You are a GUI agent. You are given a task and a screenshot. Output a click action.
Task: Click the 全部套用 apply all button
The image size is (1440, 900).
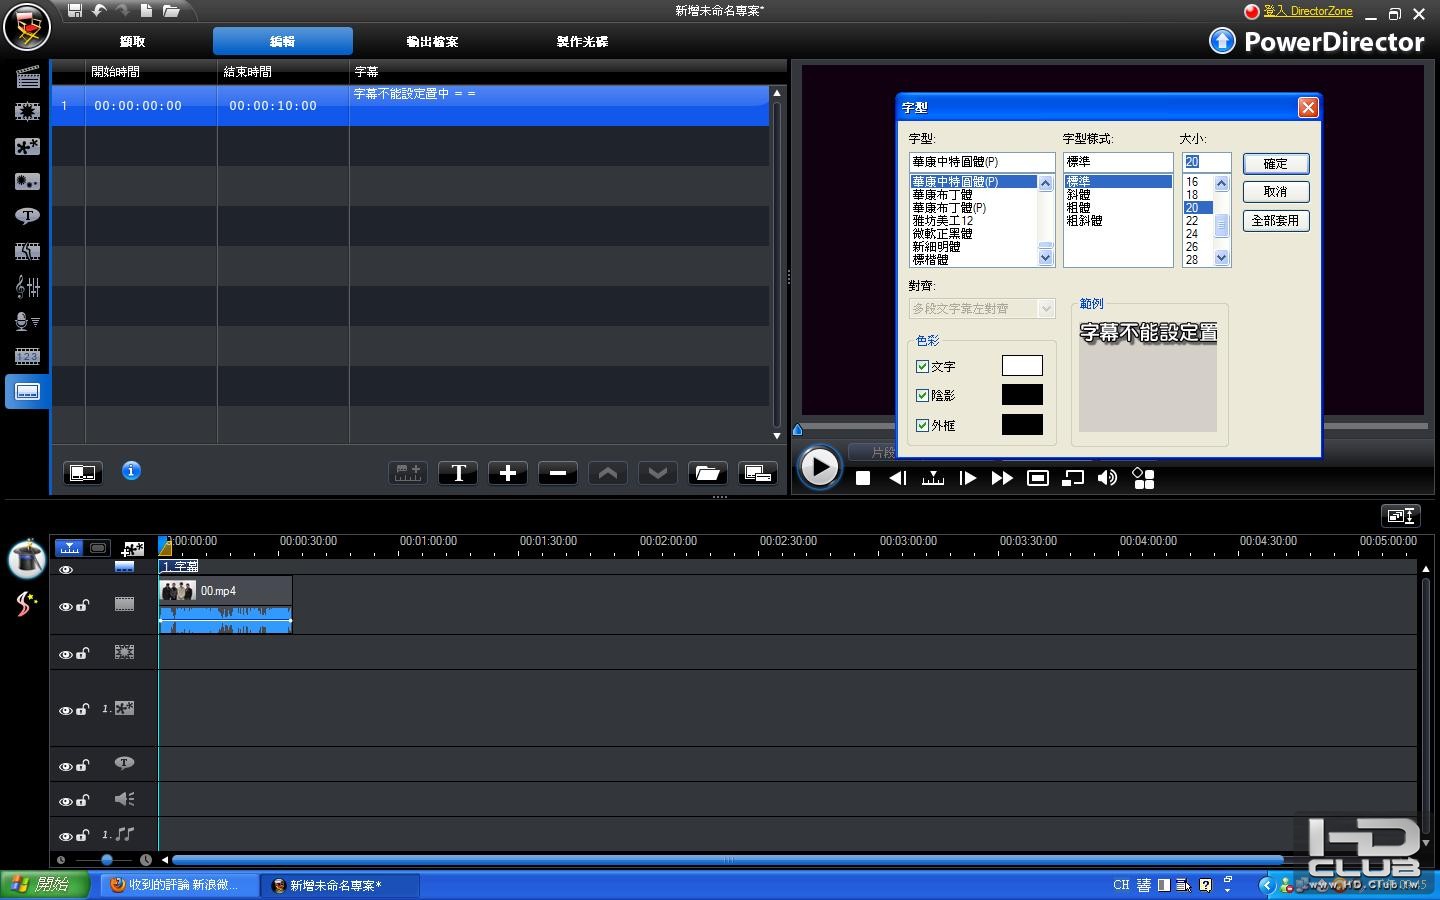(x=1276, y=221)
